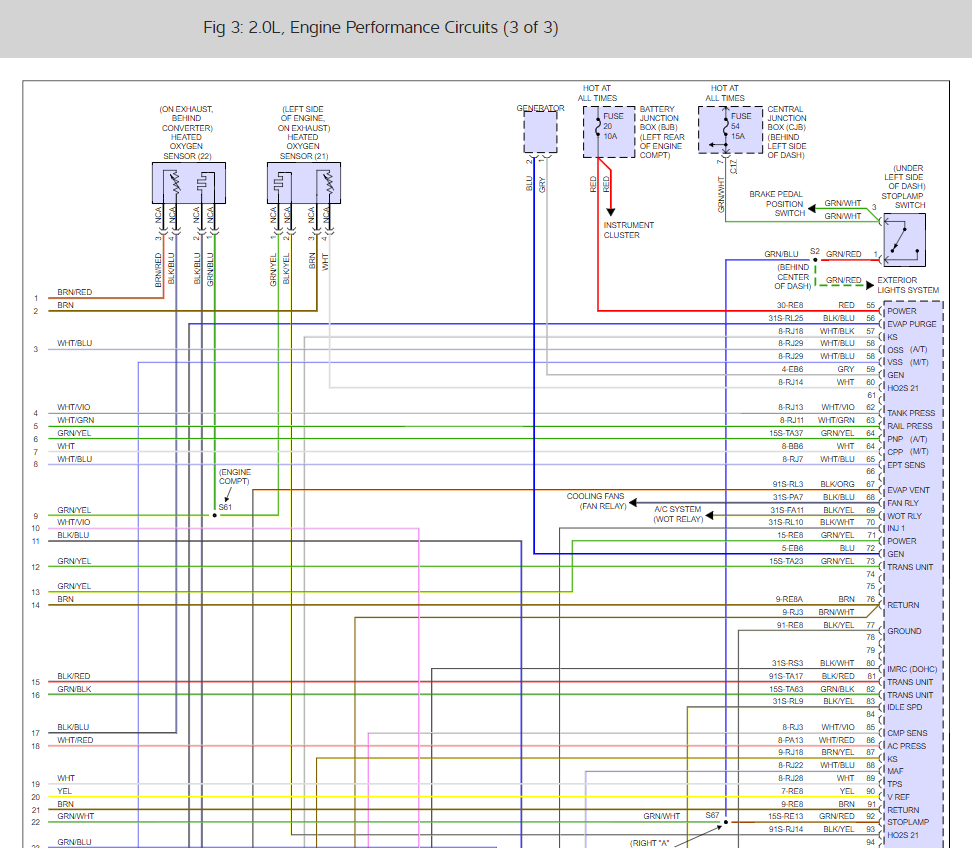This screenshot has width=972, height=861.
Task: Click the S61 splice point
Action: click(x=215, y=515)
